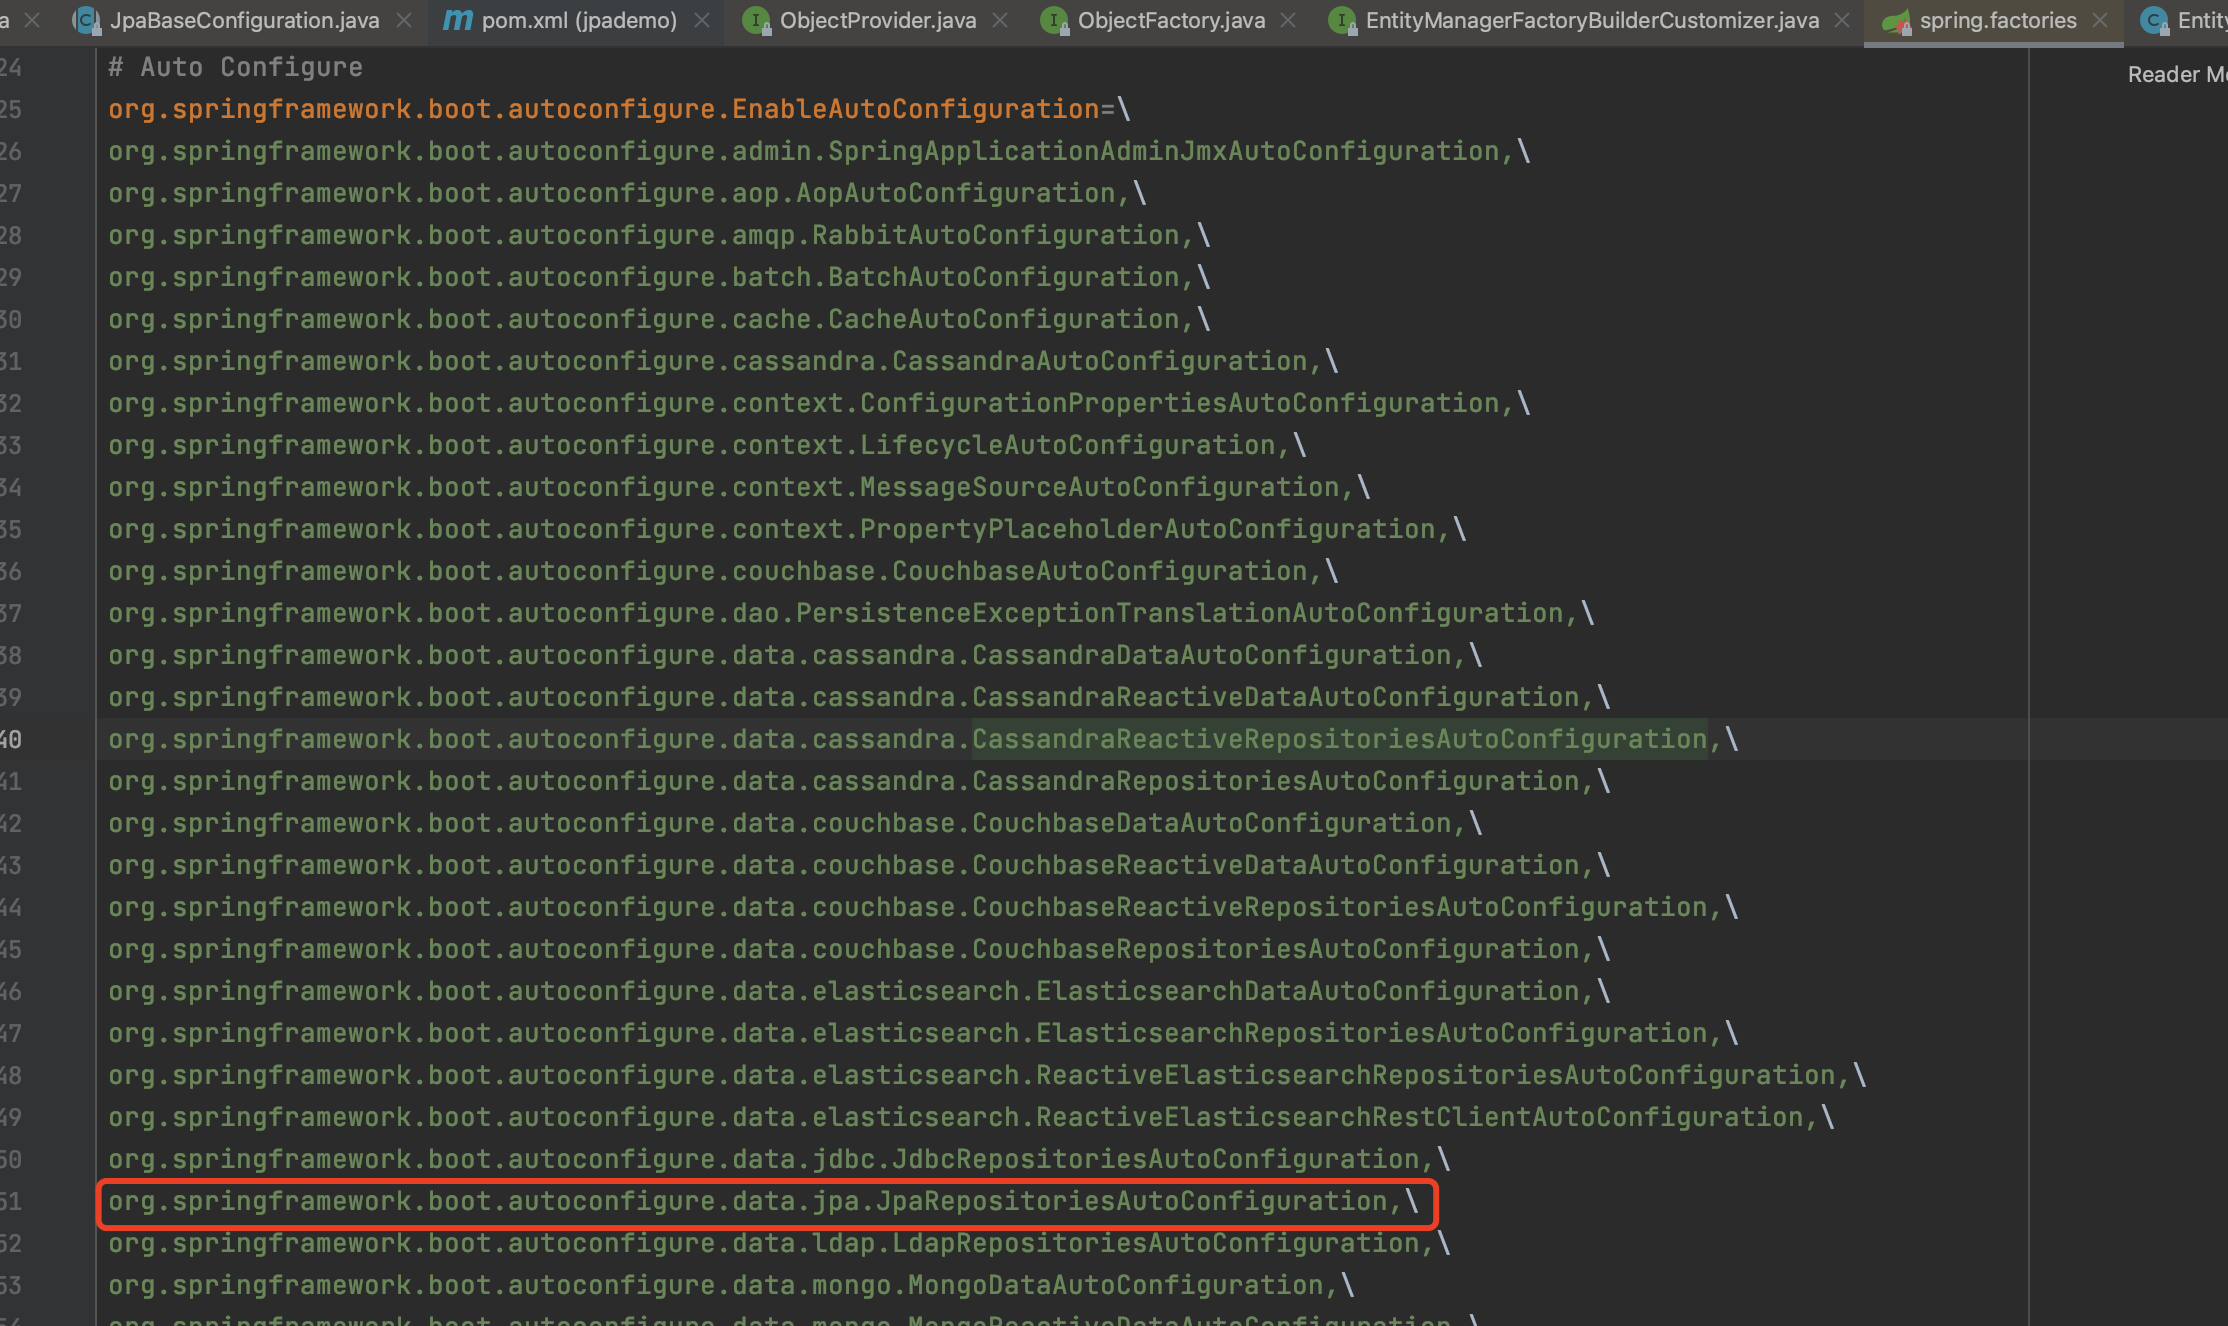Screen dimensions: 2228x1326
Task: Click the ObjectProvider interface icon
Action: (x=757, y=20)
